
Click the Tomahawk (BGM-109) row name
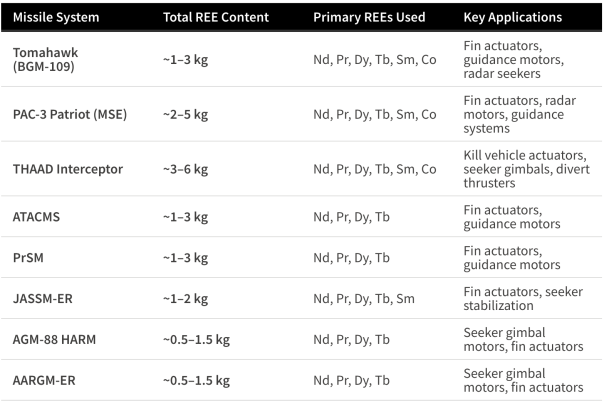pyautogui.click(x=45, y=59)
